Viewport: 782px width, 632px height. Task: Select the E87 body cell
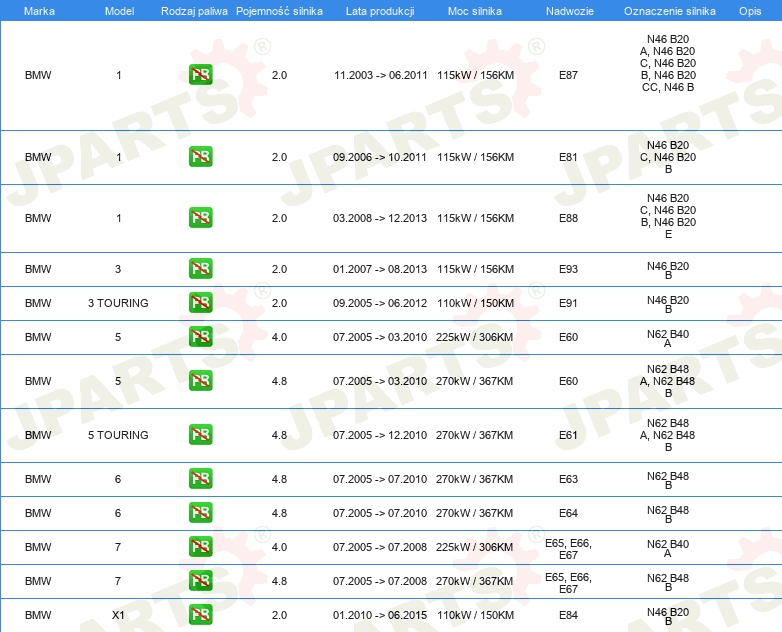tap(568, 75)
